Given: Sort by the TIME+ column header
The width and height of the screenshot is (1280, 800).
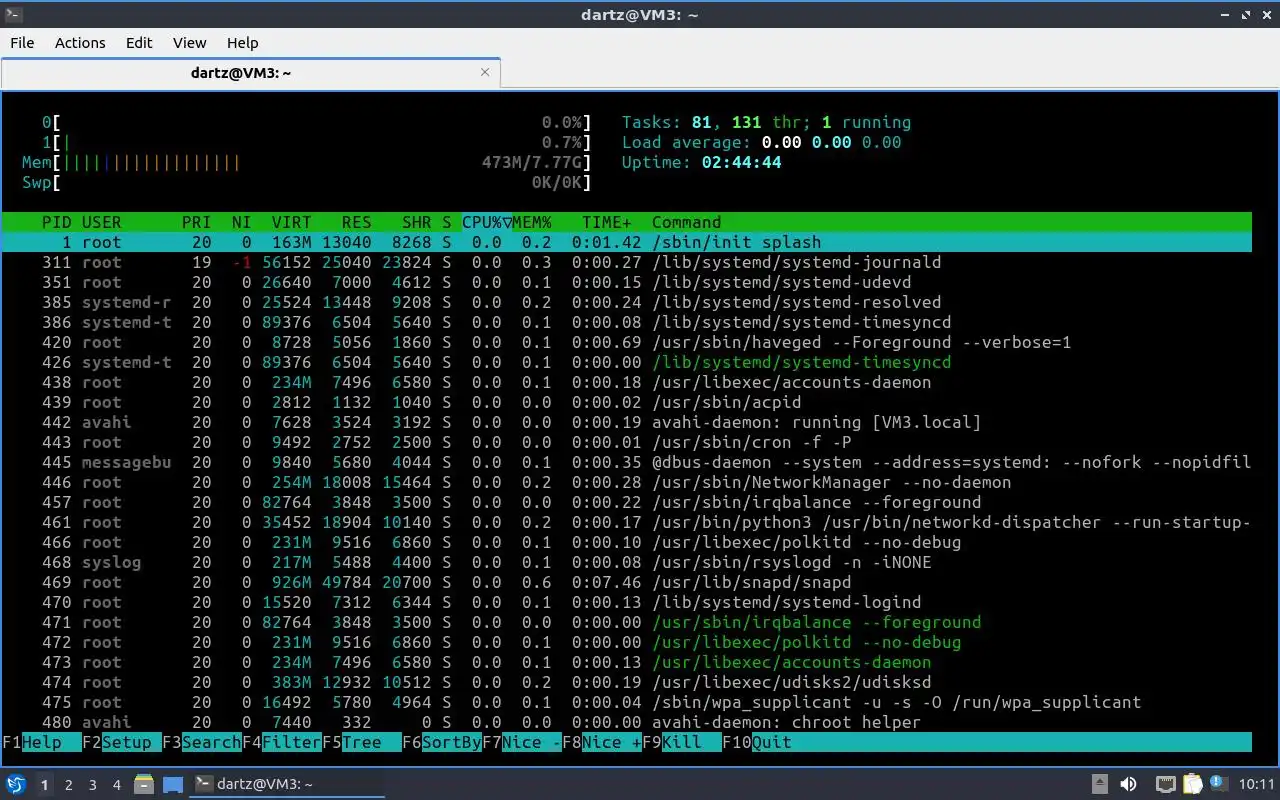Looking at the screenshot, I should 606,222.
